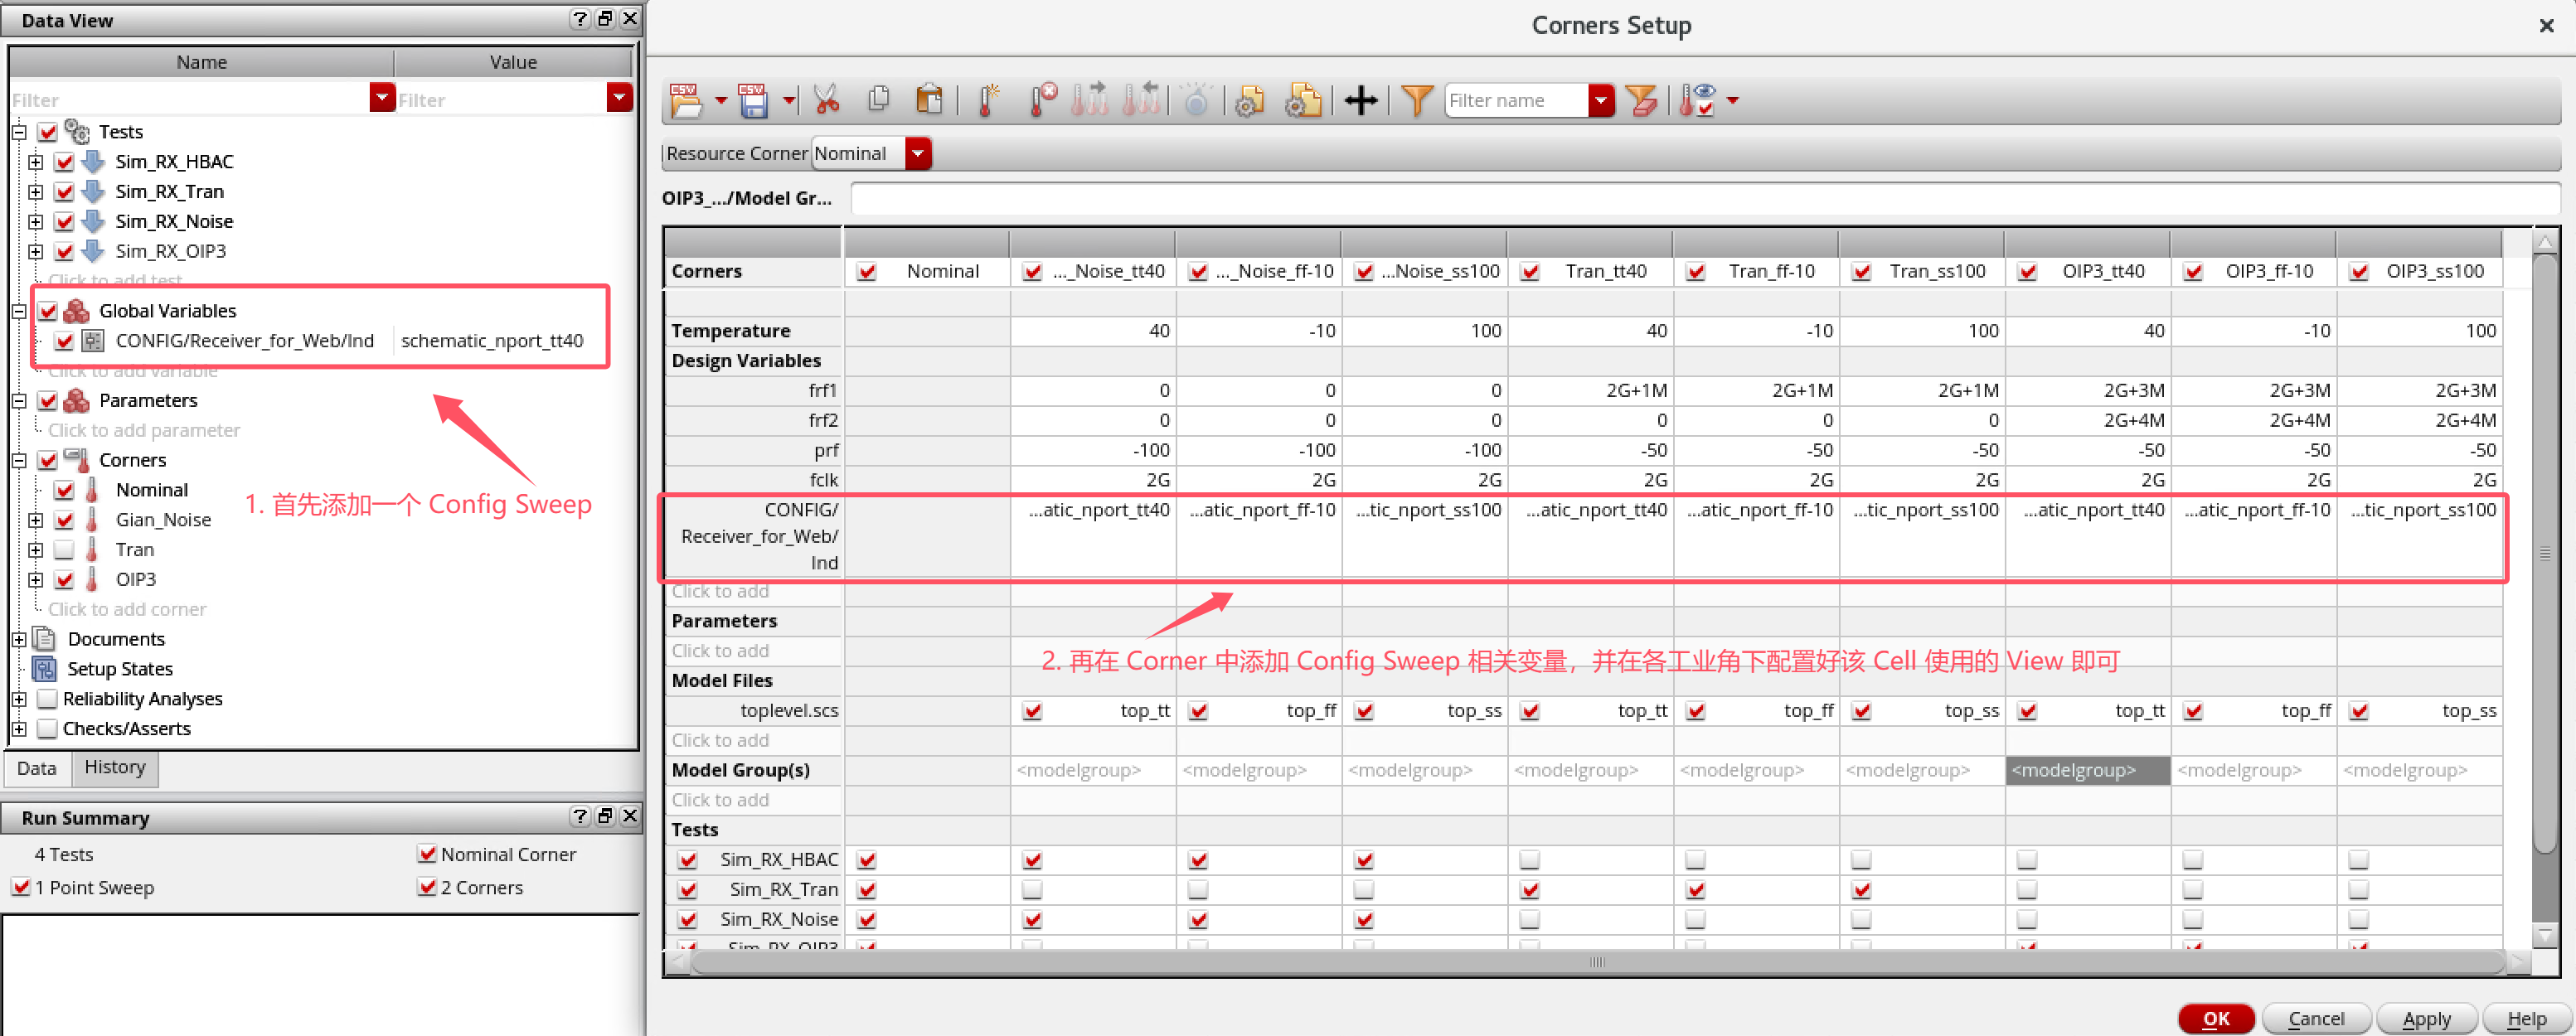Click the orange funnel filter icon
Screen dimensions: 2576x1036
click(1416, 100)
